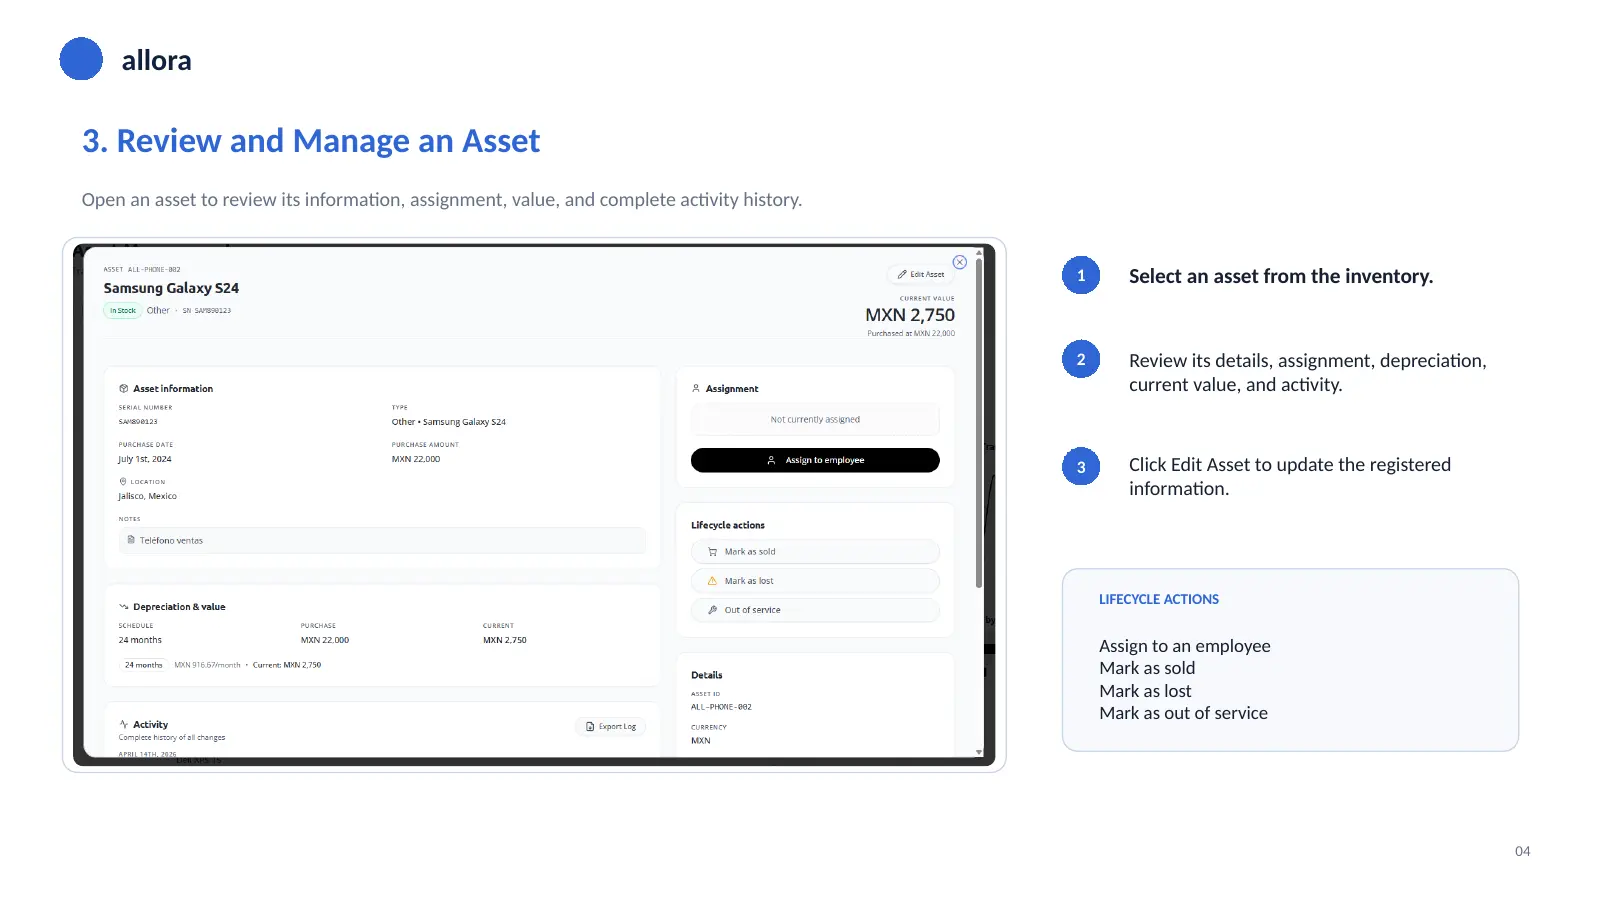Close the asset detail dialog

pos(959,262)
